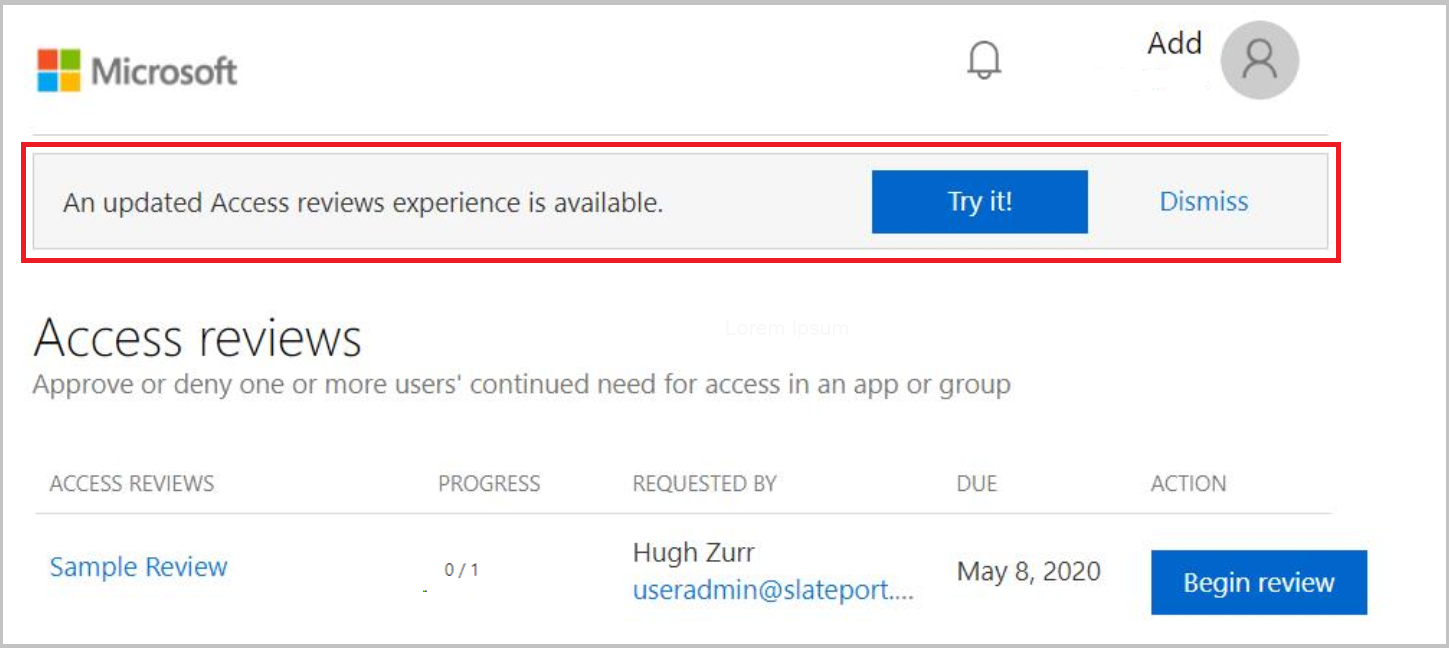
Task: Click the useradmin@slateport email link
Action: 773,590
